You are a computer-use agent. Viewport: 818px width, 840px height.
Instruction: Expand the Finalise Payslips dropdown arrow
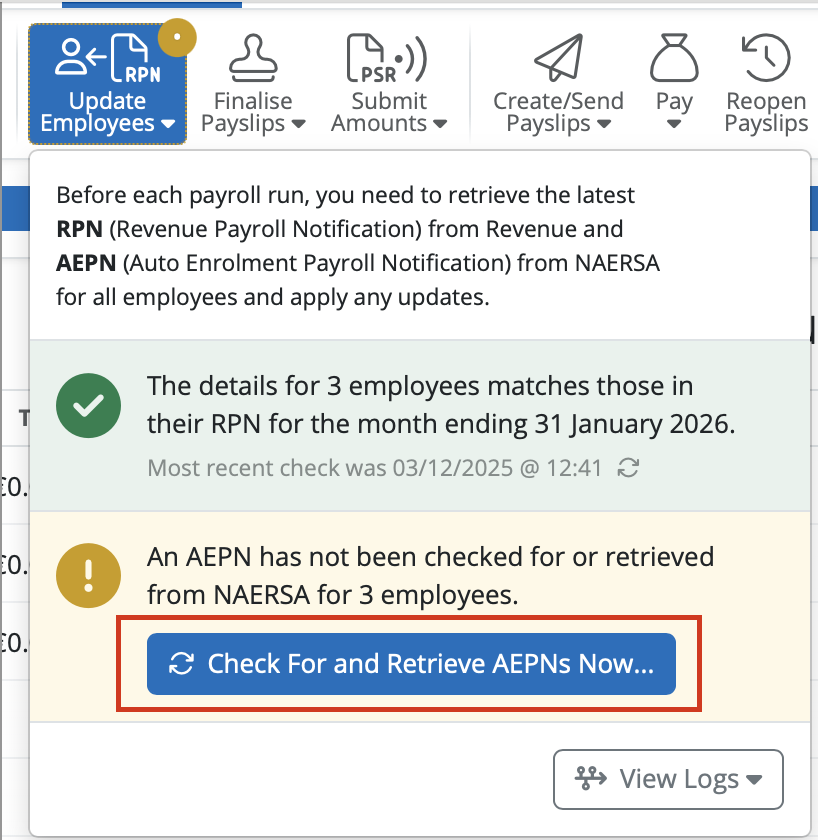[x=298, y=125]
